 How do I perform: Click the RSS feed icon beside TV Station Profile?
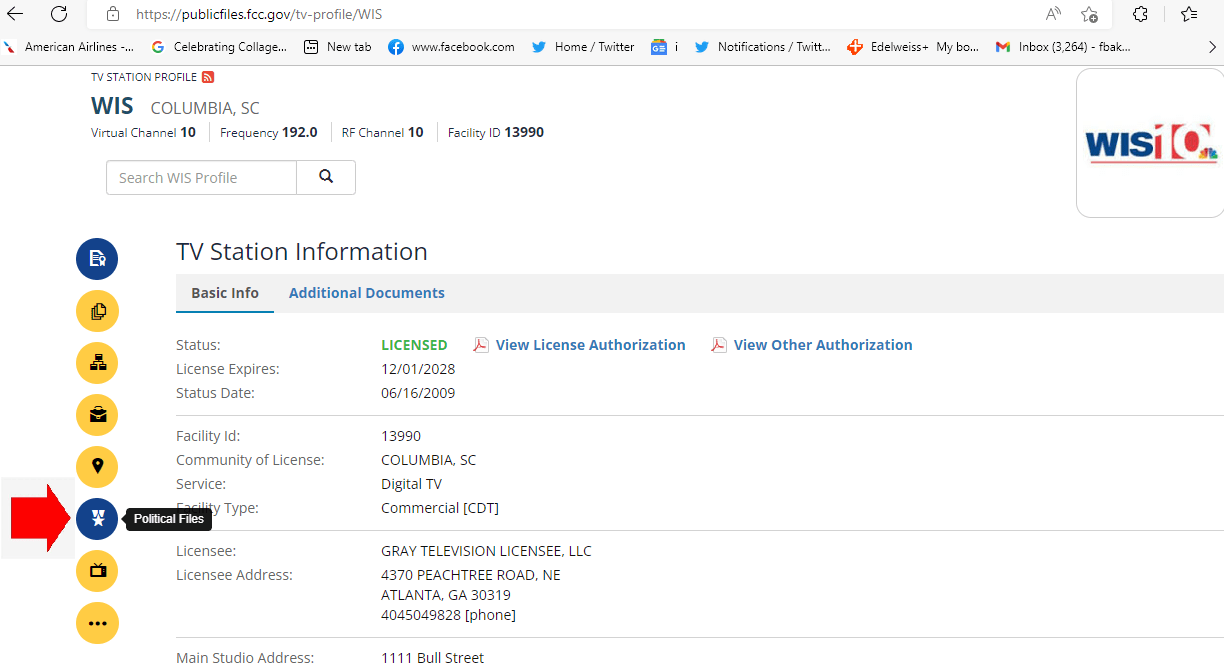click(208, 77)
